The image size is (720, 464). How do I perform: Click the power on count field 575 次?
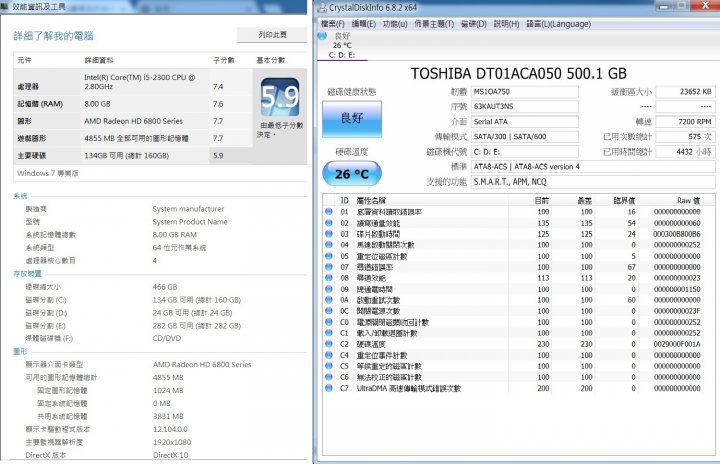(685, 136)
